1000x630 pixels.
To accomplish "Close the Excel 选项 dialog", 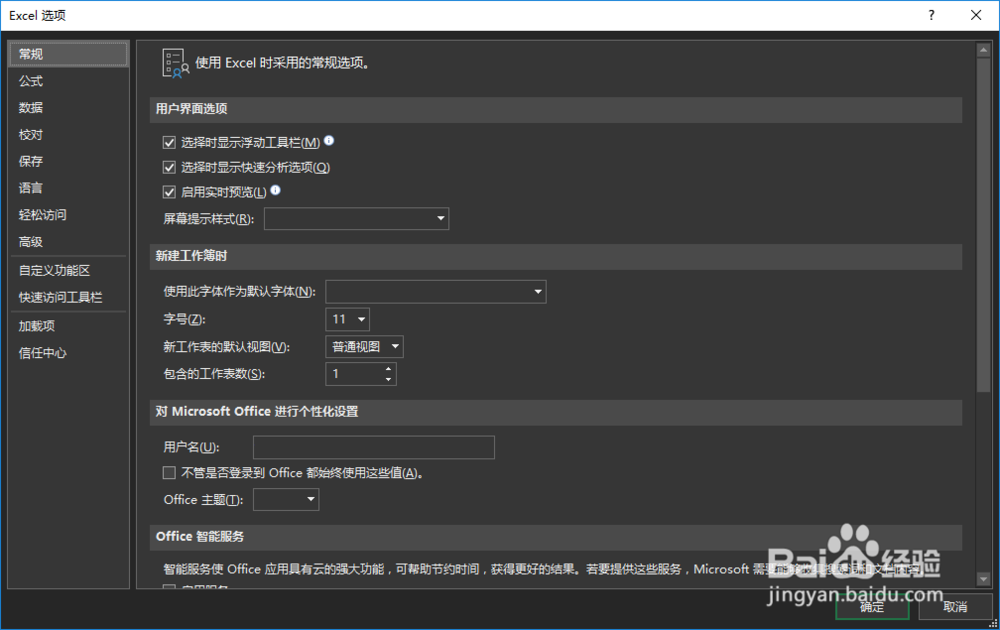I will pos(976,15).
